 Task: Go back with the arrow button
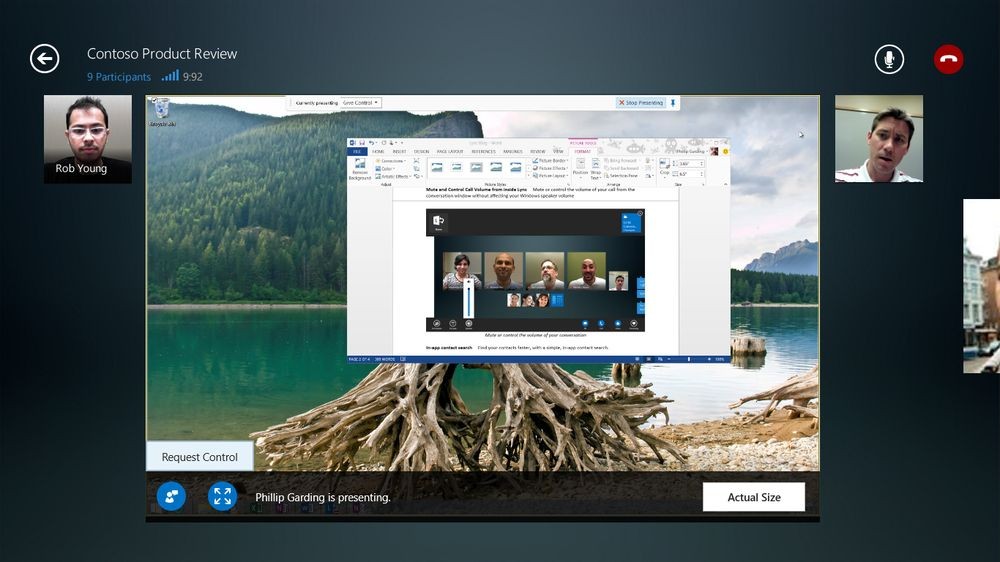tap(45, 59)
